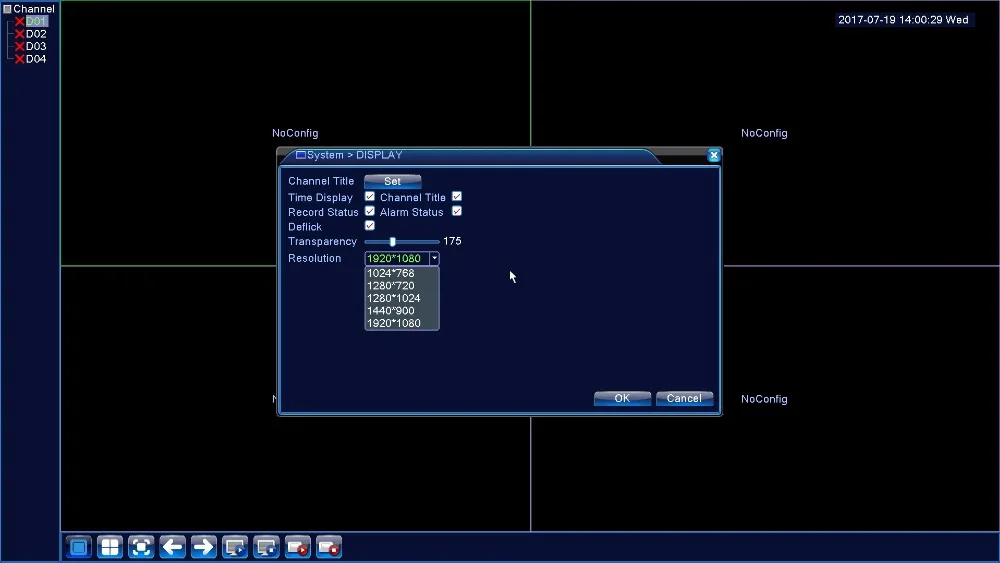Close the DISPLAY dialog
1000x563 pixels.
(x=714, y=155)
